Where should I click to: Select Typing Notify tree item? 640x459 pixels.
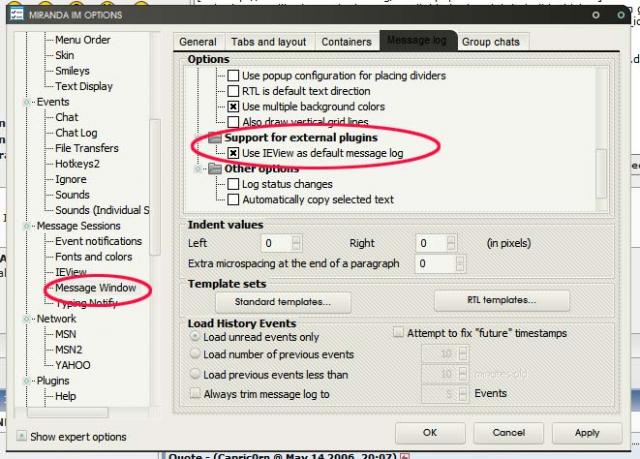click(87, 303)
